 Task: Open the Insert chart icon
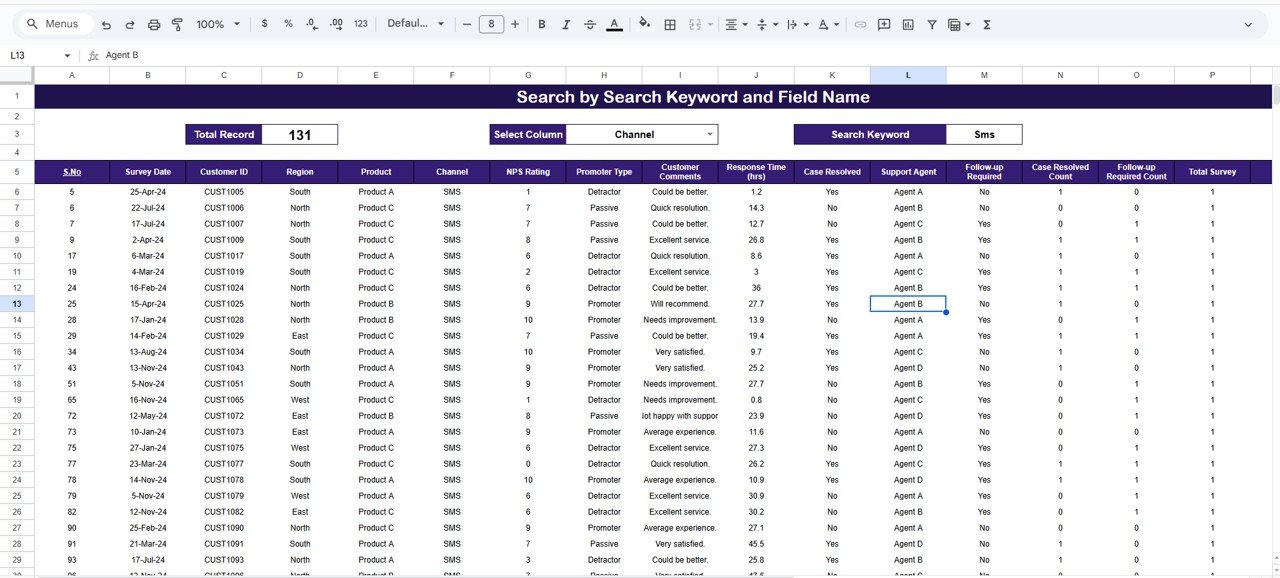tap(908, 23)
